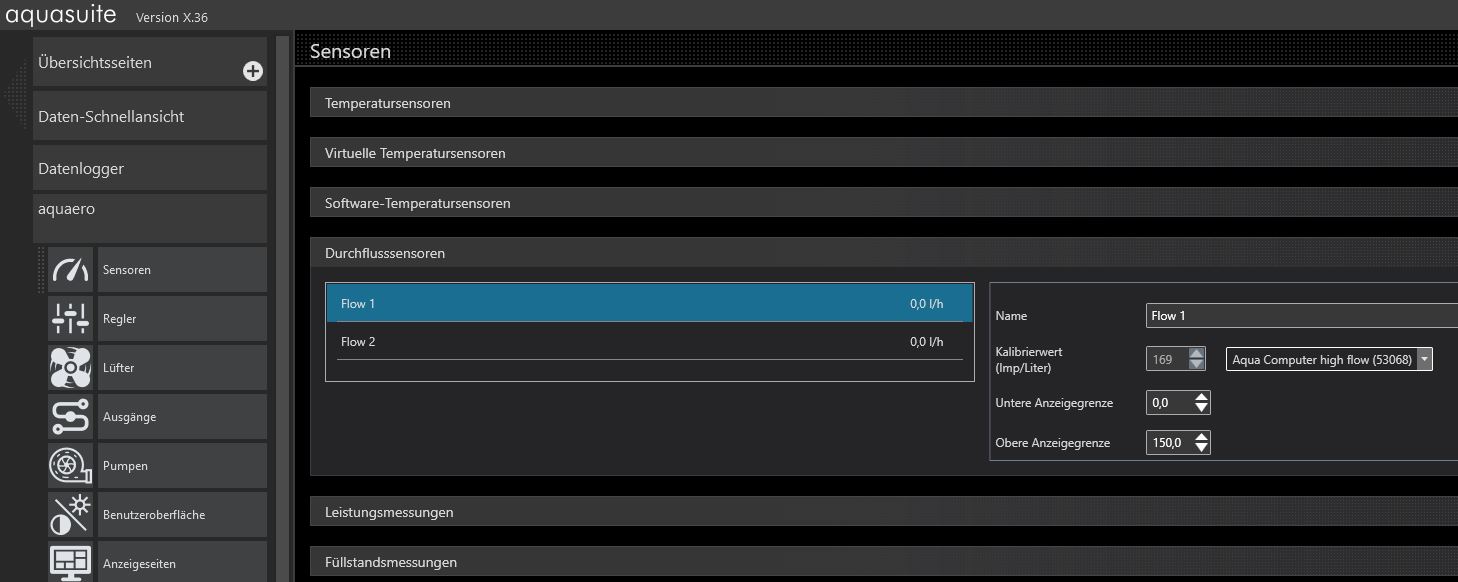Open the Anzeigeseiten display icon

click(70, 562)
